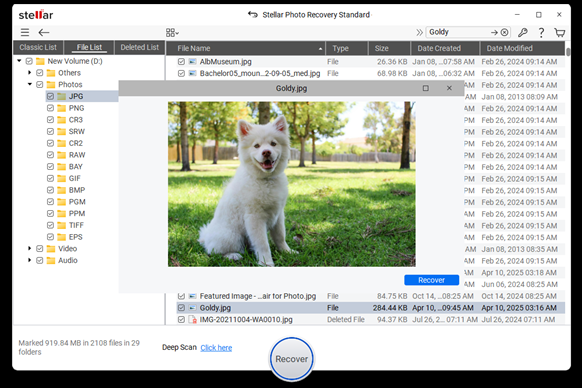Toggle the New Volume (D:) checkbox
Viewport: 582px width, 388px height.
pos(29,61)
